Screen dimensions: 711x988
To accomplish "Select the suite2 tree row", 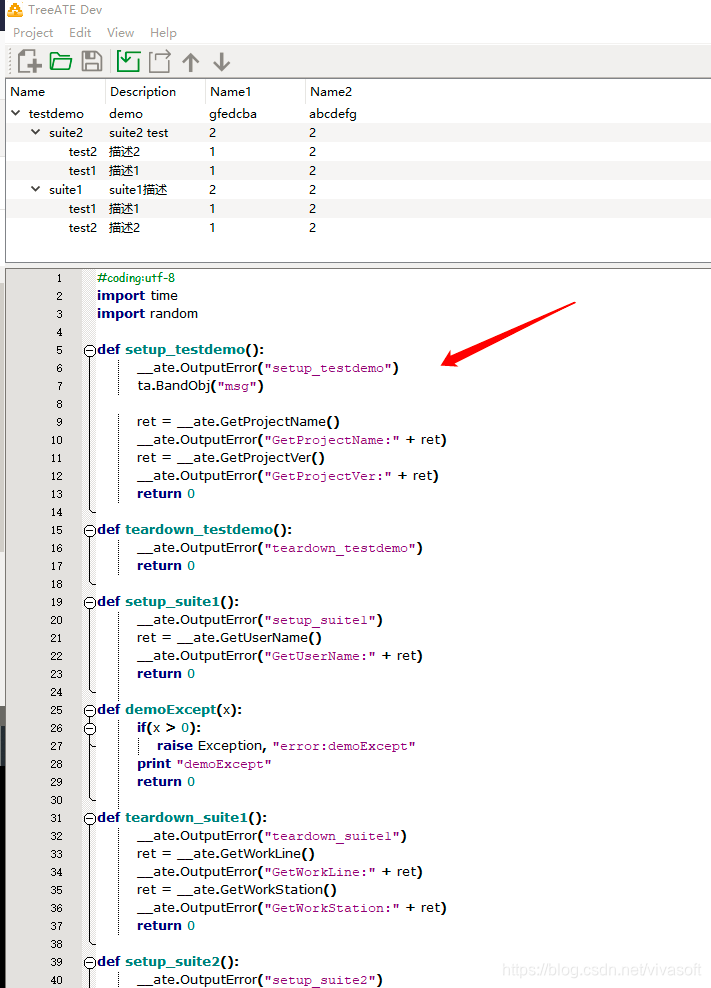I will pyautogui.click(x=359, y=132).
